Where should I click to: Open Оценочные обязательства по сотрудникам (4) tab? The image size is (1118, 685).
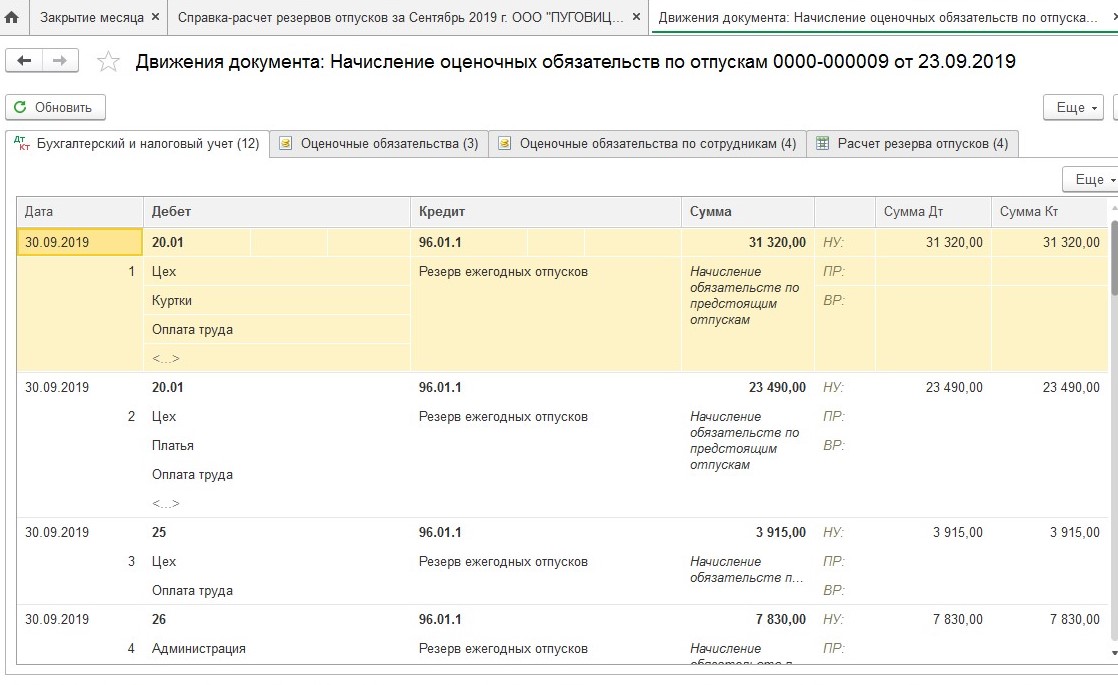point(648,144)
